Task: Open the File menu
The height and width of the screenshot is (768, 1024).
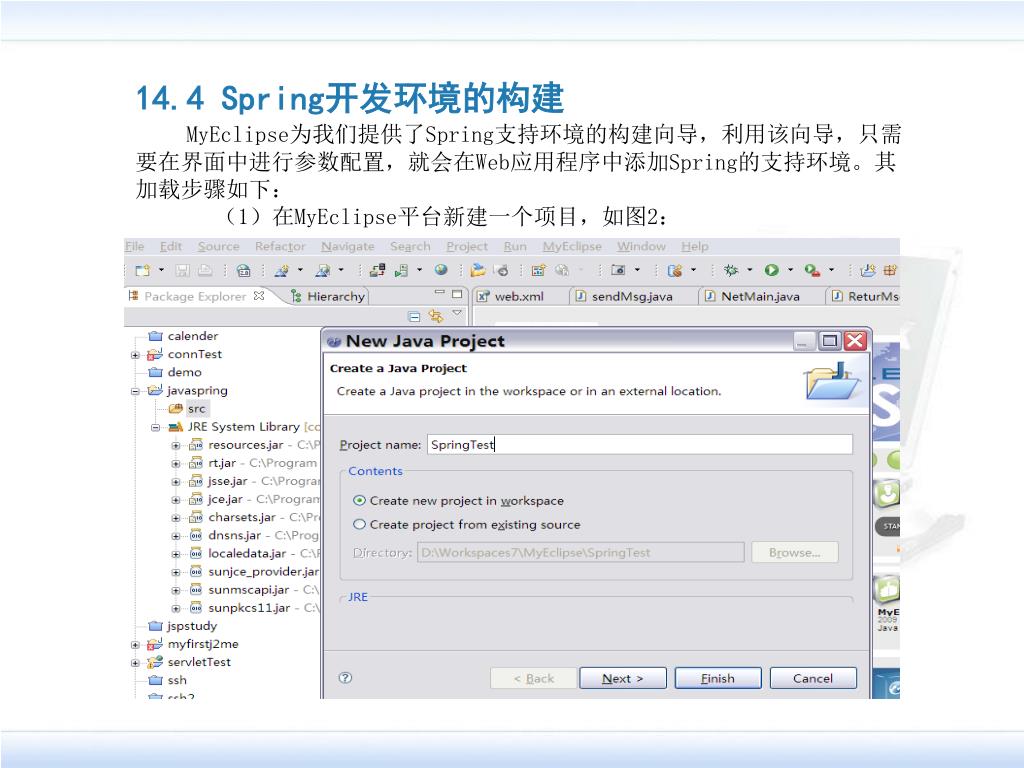Action: tap(134, 246)
